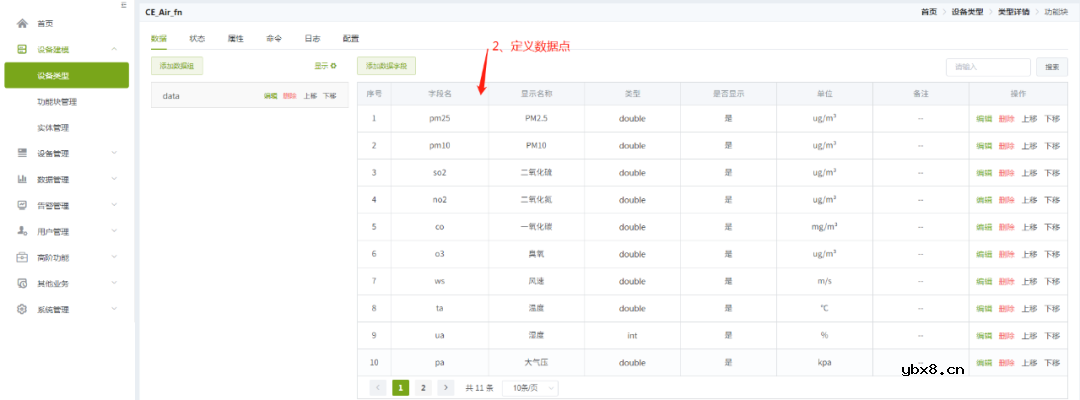Open 实体管理 in sidebar

click(x=52, y=127)
